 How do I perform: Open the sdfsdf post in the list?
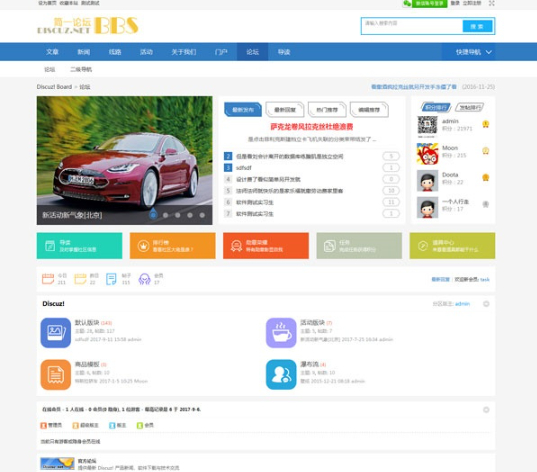click(x=244, y=168)
